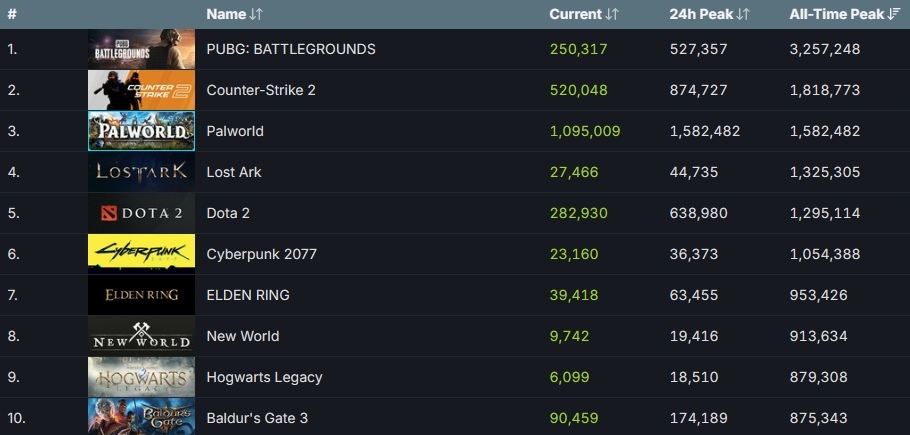This screenshot has height=435, width=910.
Task: Open the Palworld name link
Action: pos(235,131)
